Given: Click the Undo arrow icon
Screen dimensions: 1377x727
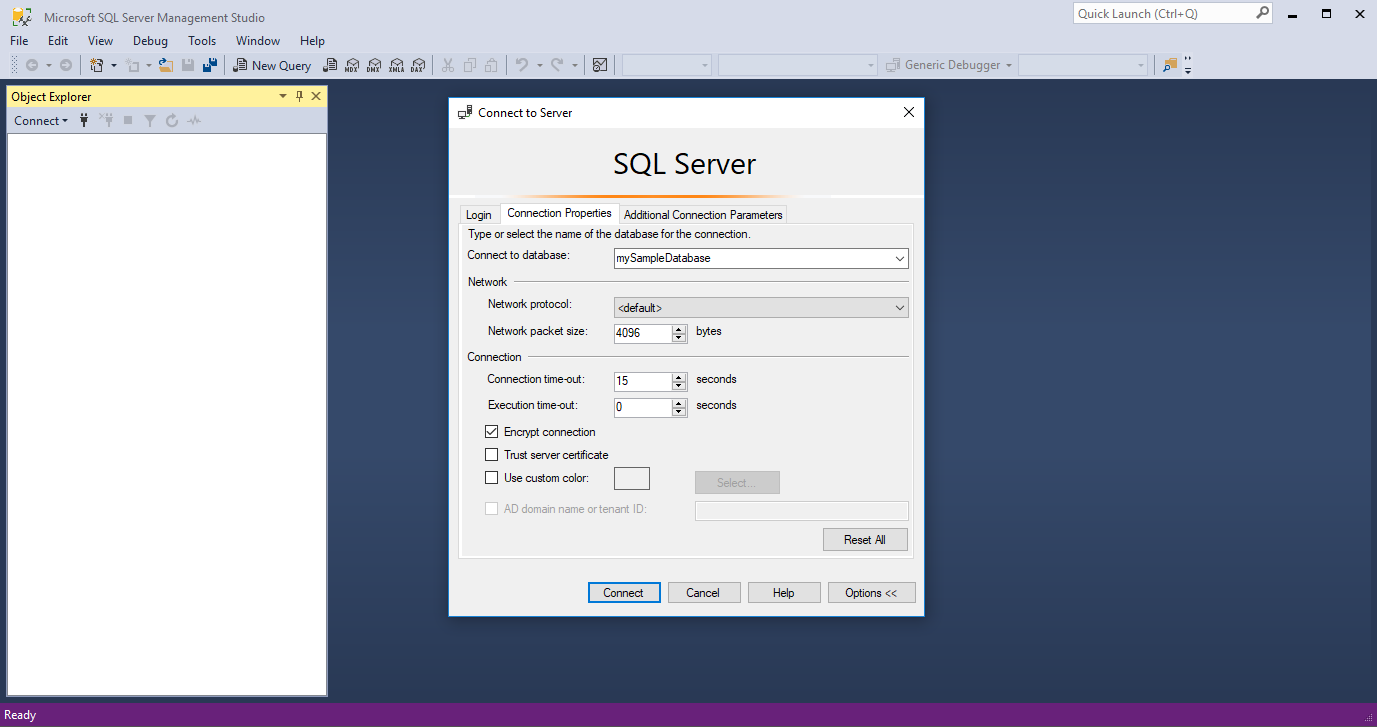Looking at the screenshot, I should pos(521,65).
